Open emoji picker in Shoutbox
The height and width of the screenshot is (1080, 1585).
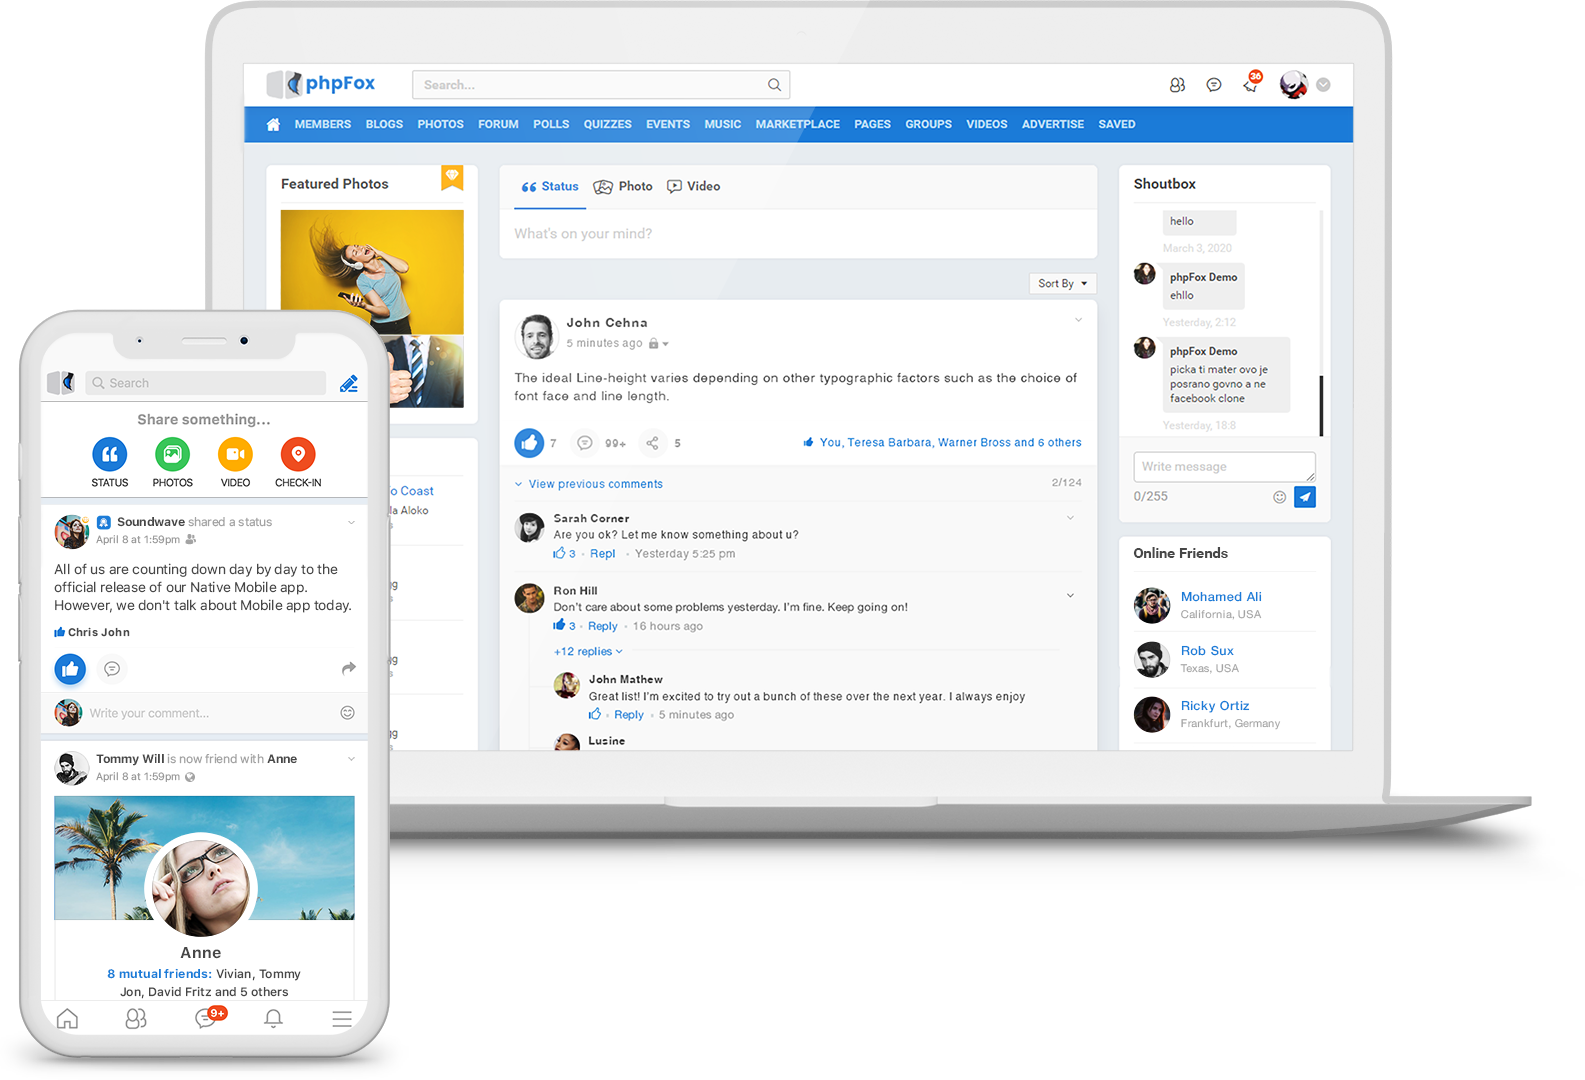pos(1279,497)
